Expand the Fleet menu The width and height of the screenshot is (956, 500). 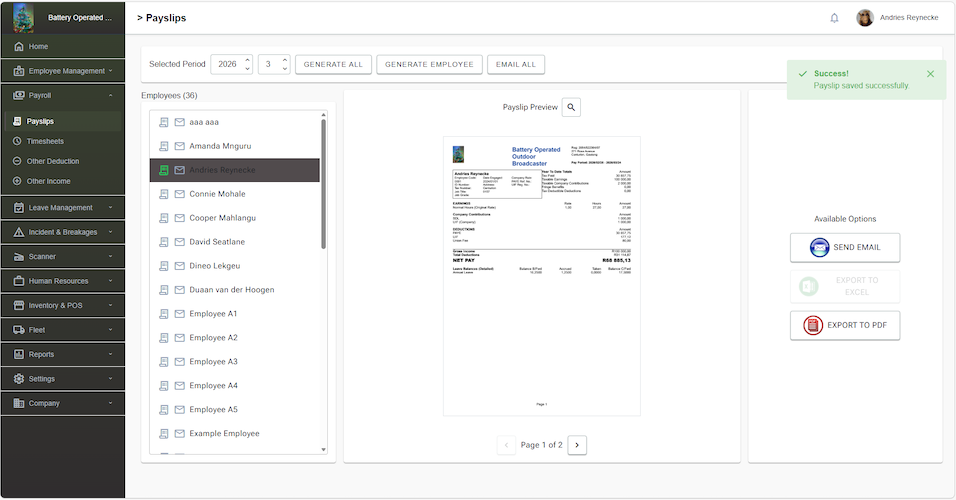click(x=63, y=330)
